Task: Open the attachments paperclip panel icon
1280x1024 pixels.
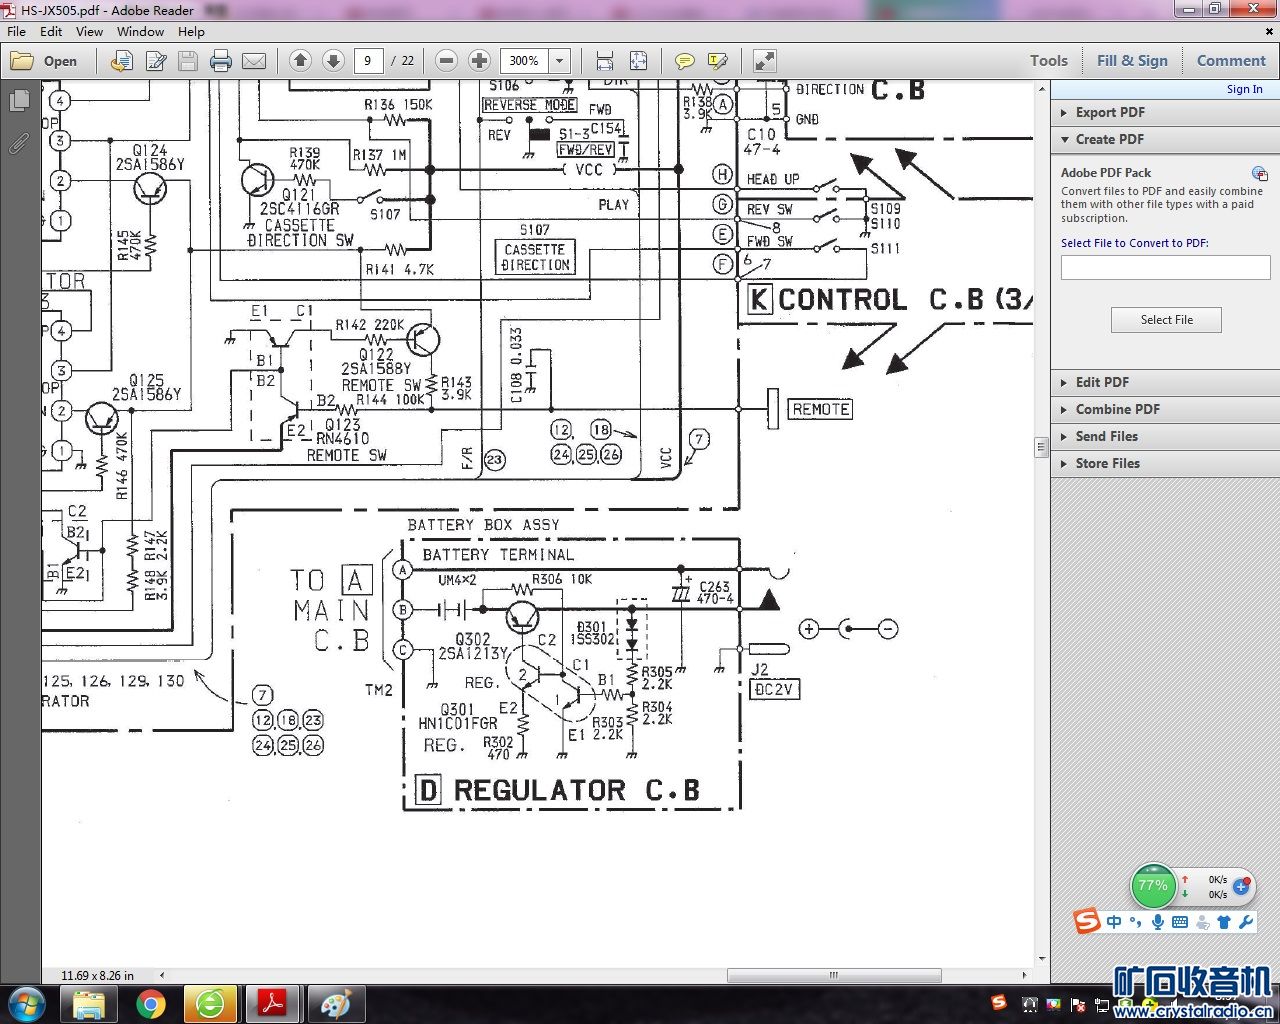Action: (18, 143)
